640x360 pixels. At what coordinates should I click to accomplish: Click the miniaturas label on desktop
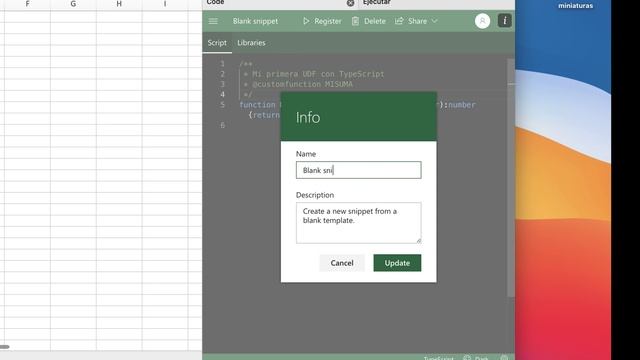(x=576, y=6)
